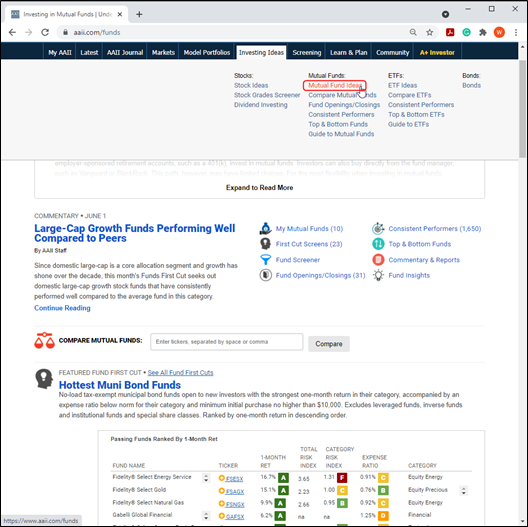Viewport: 528px width, 527px height.
Task: Open the Continue Reading link
Action: (62, 308)
